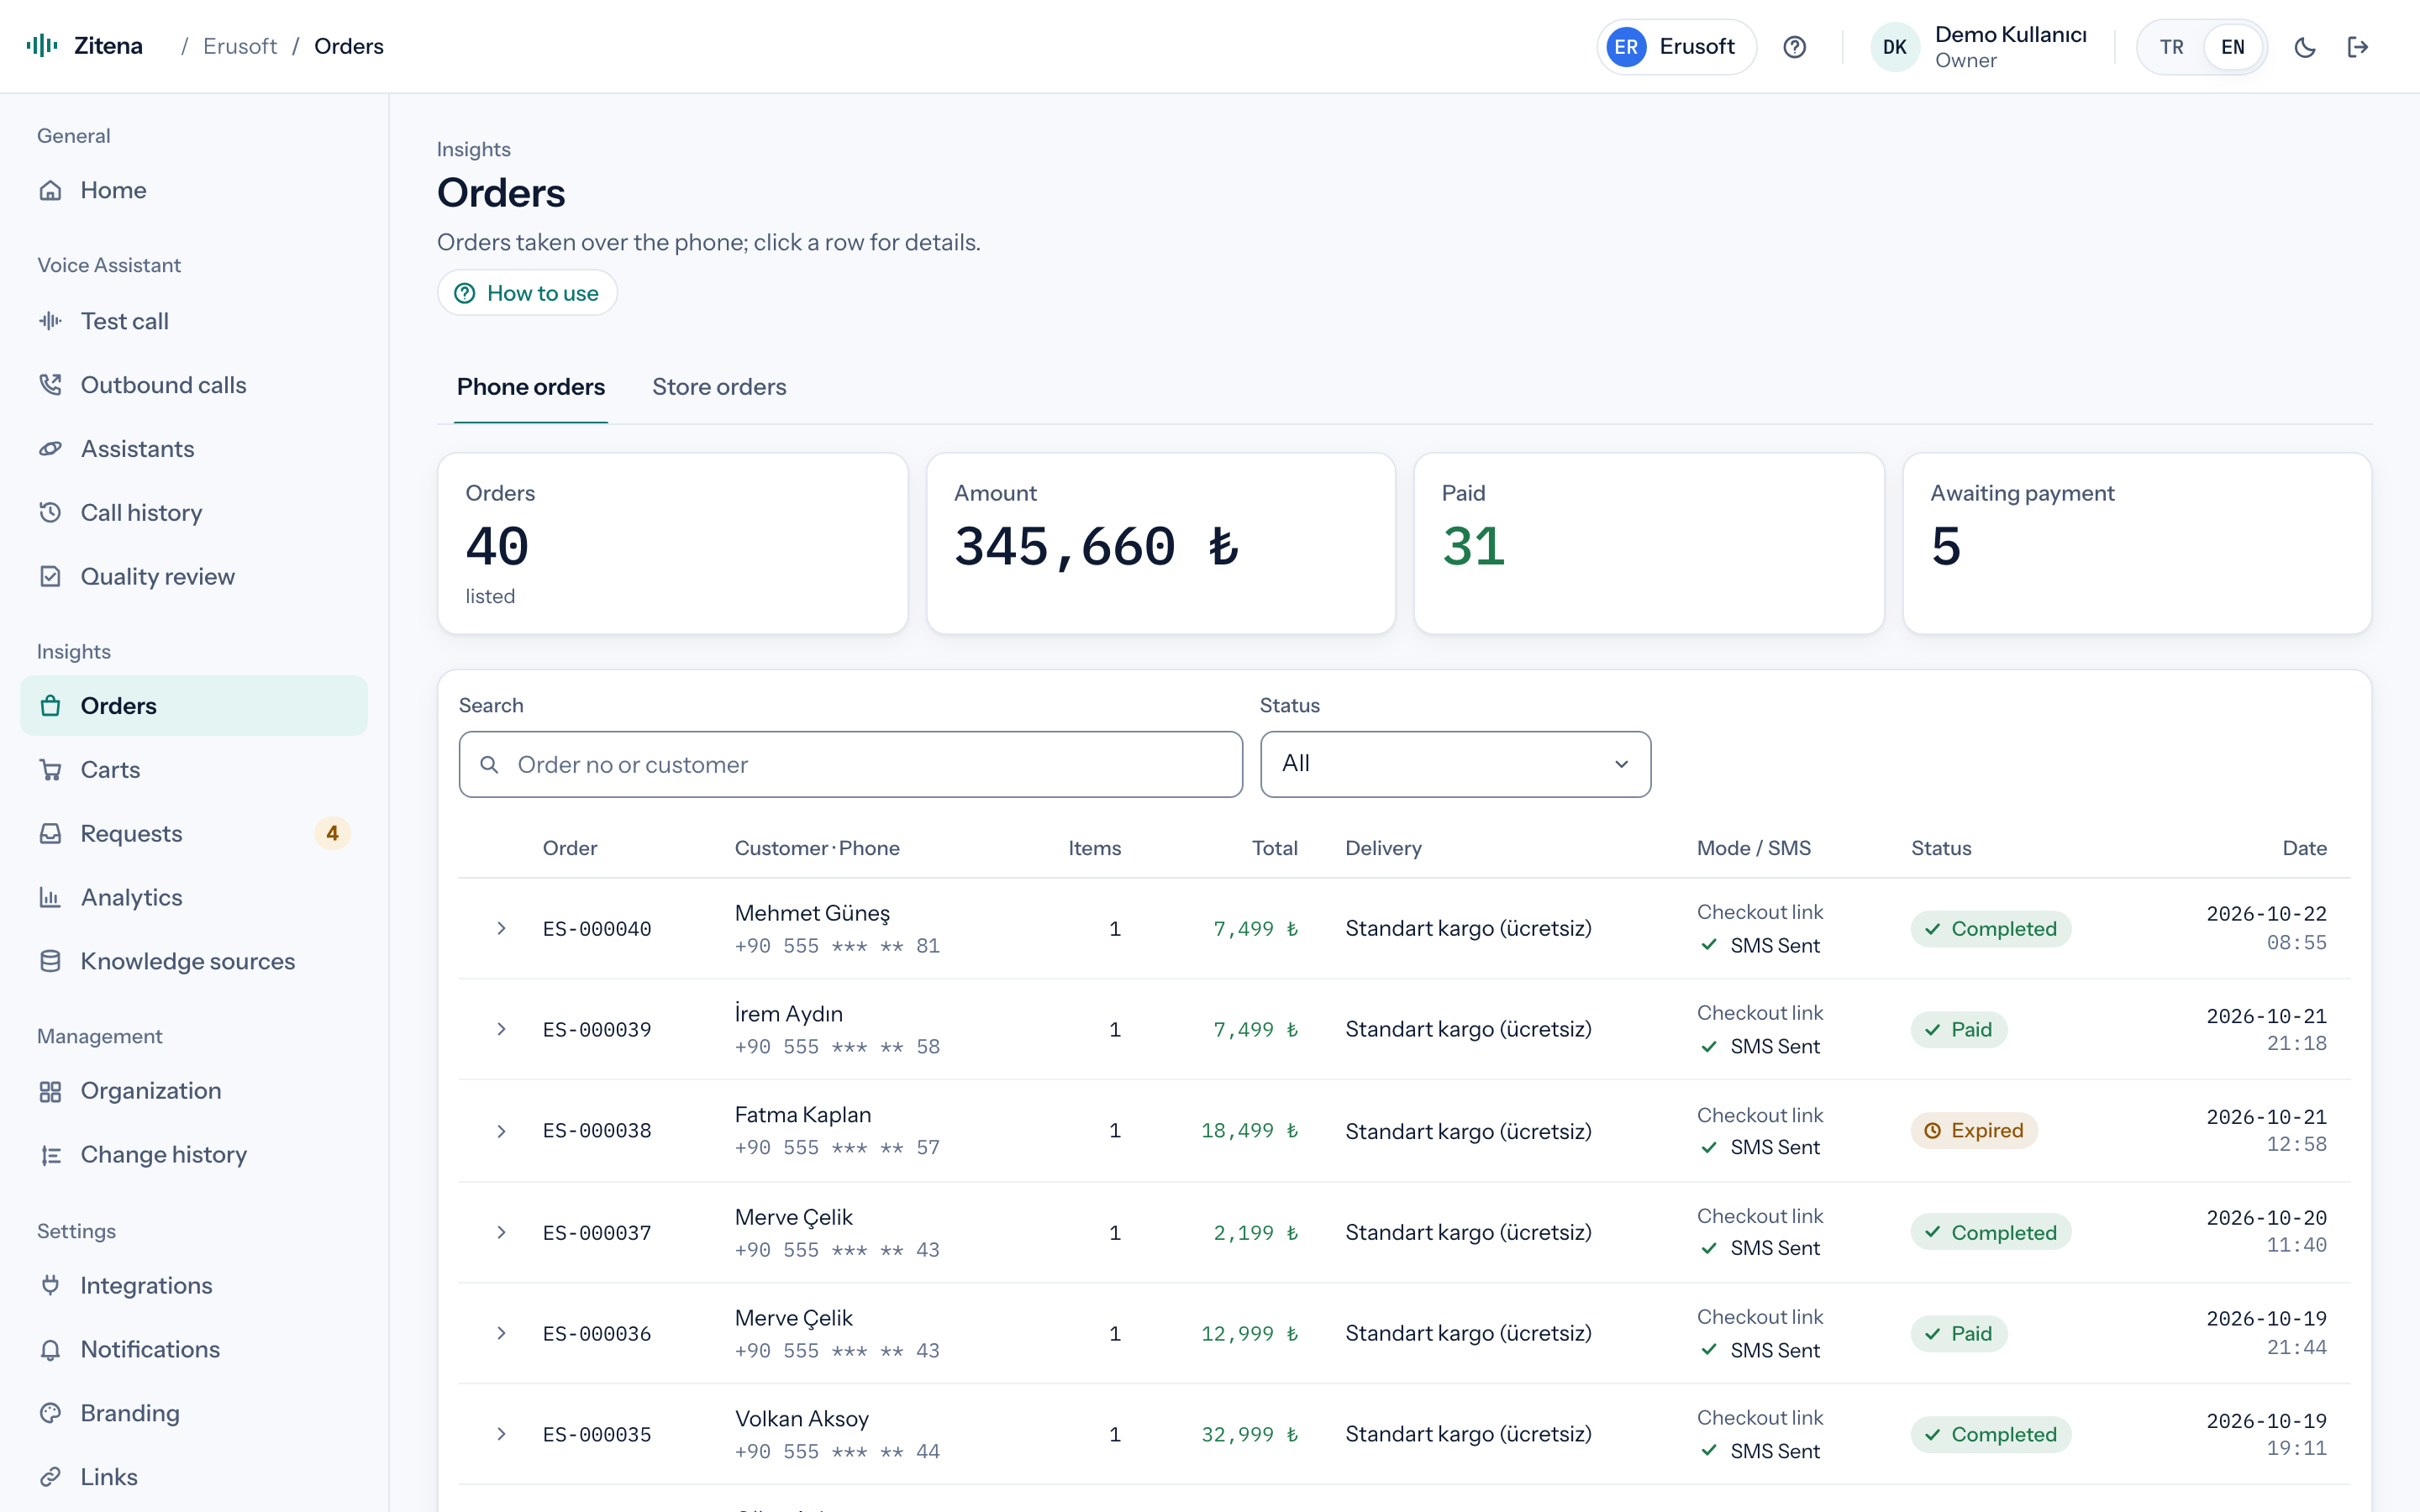This screenshot has height=1512, width=2420.
Task: Click the How to use button
Action: tap(527, 293)
